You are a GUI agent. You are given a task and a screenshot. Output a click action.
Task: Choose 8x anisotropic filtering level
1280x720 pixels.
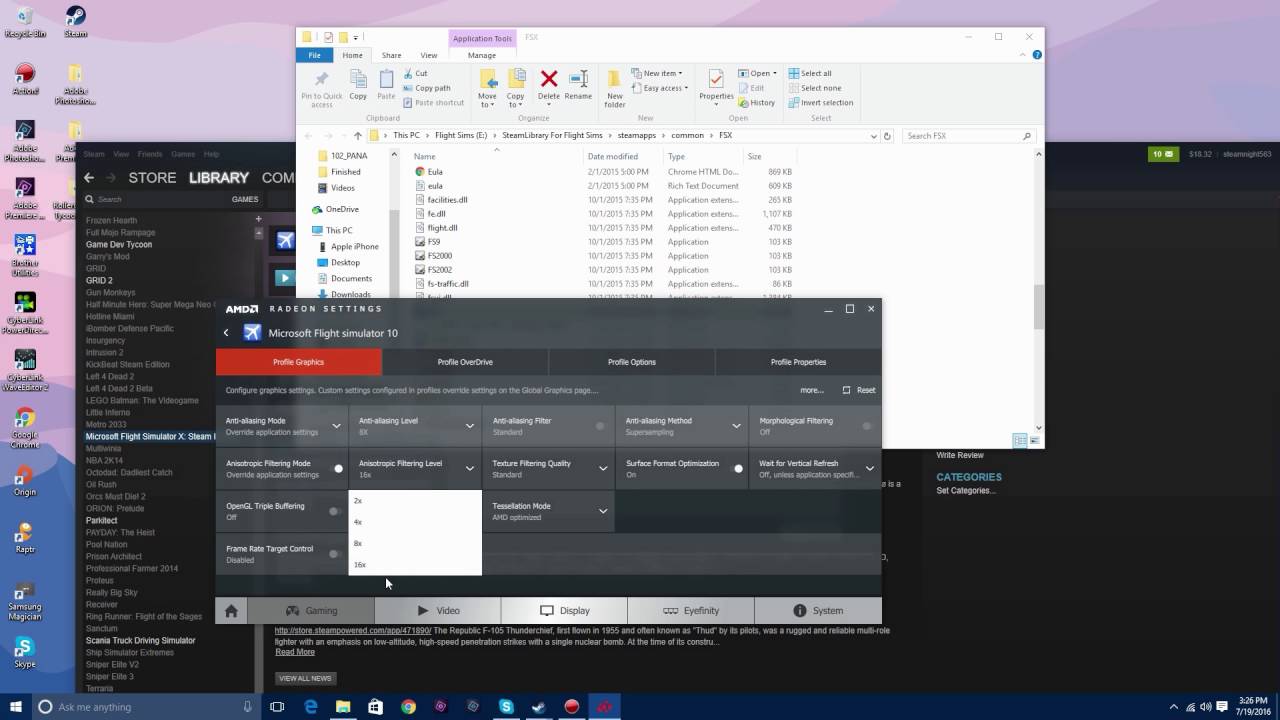click(x=415, y=543)
